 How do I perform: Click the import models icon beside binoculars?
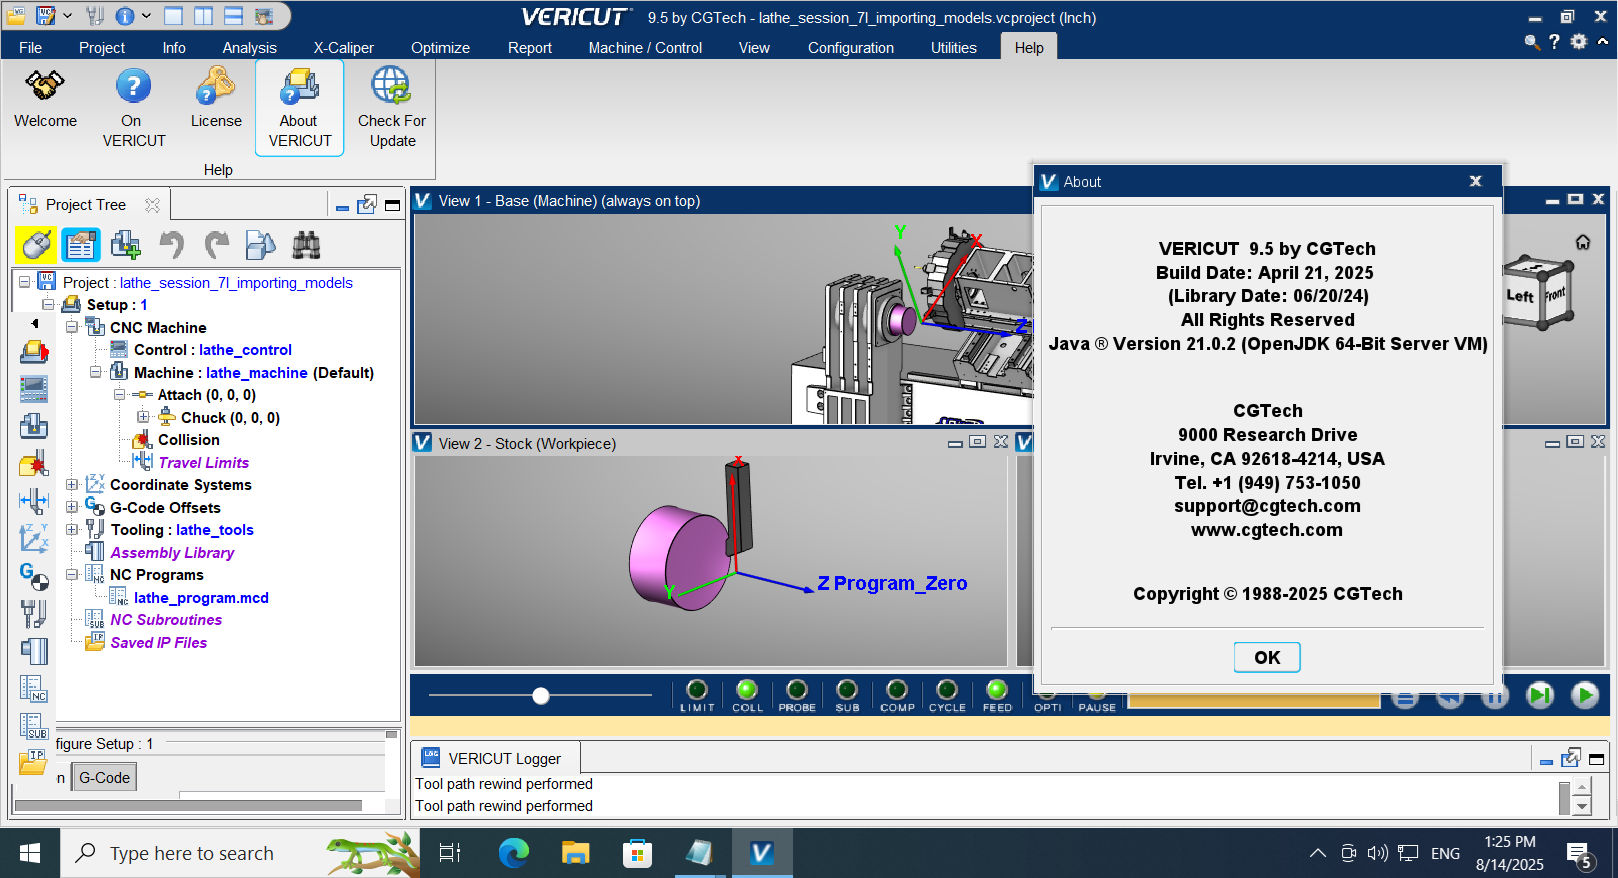point(260,244)
